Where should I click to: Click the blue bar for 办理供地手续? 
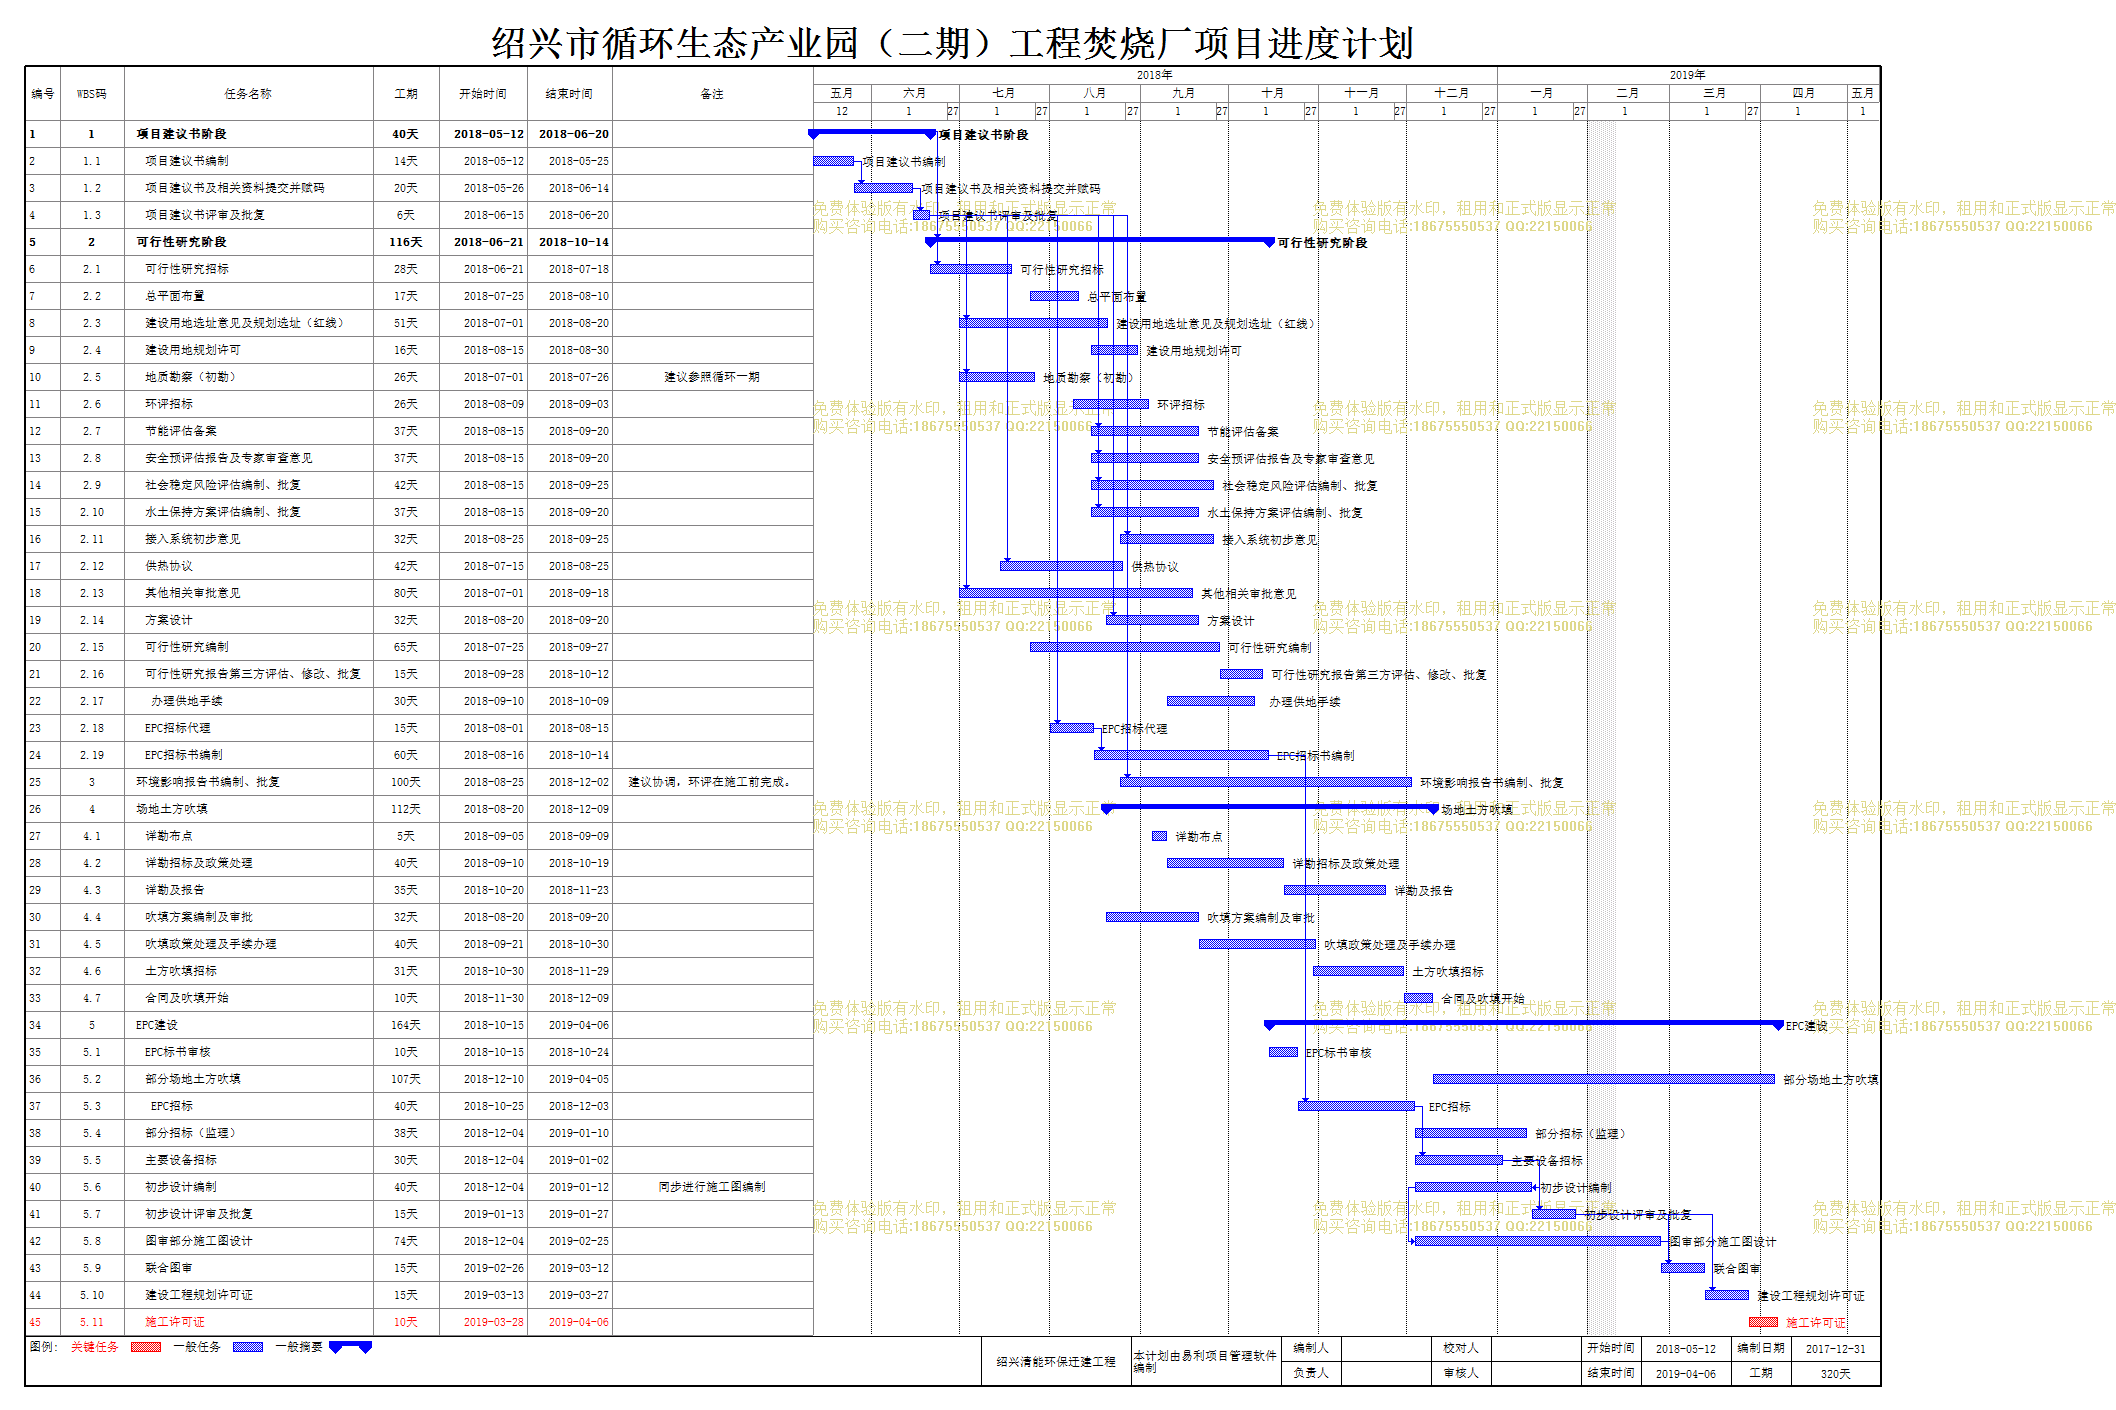[x=1211, y=701]
